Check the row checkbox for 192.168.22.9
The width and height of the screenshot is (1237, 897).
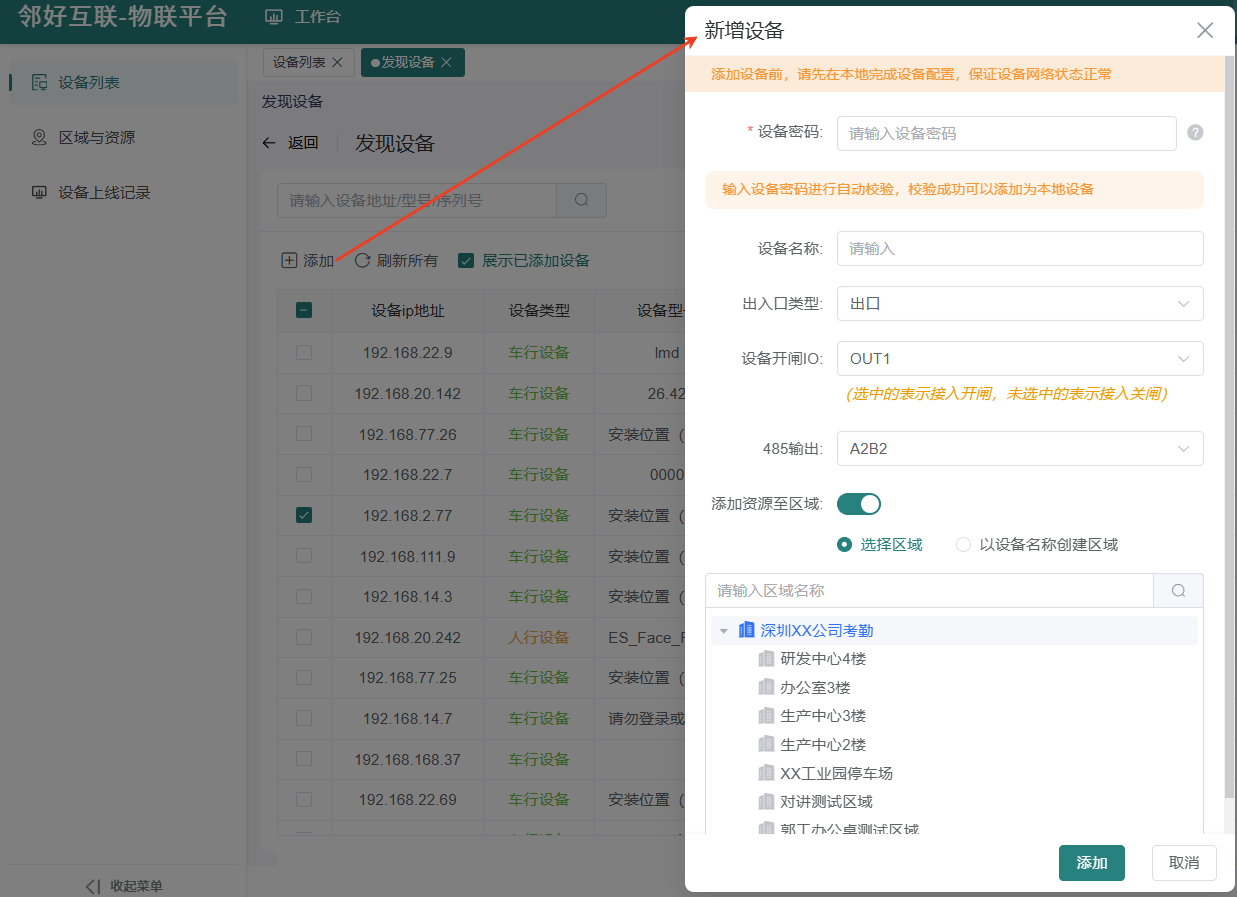(304, 352)
